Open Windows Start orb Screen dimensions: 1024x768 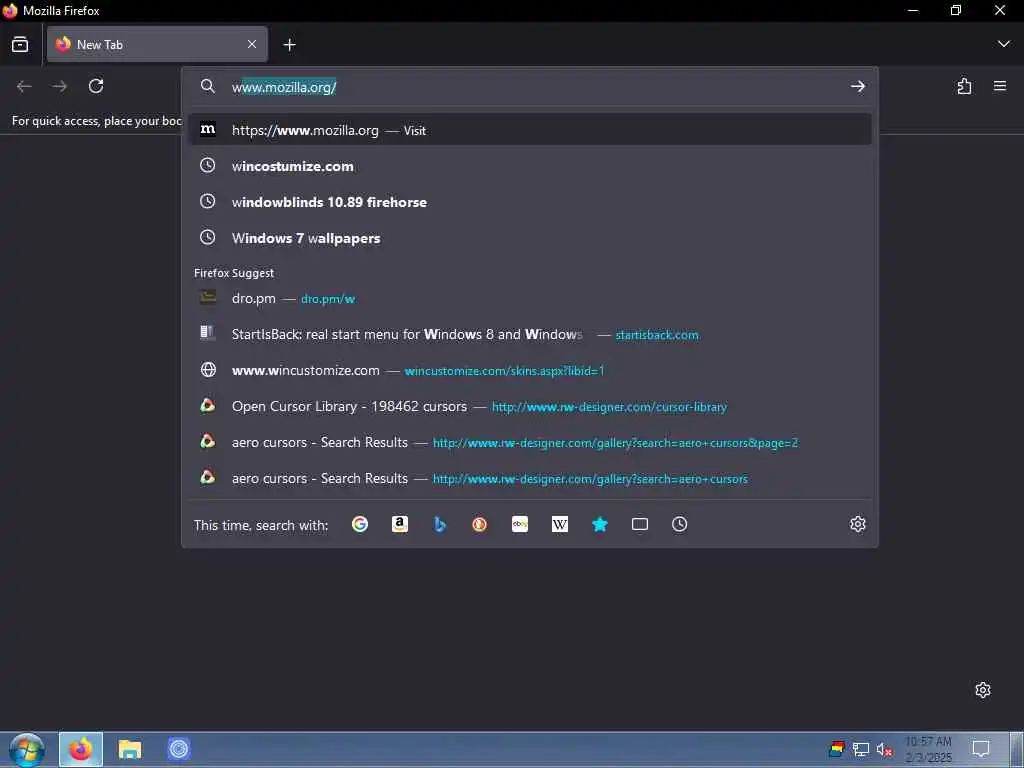(27, 749)
